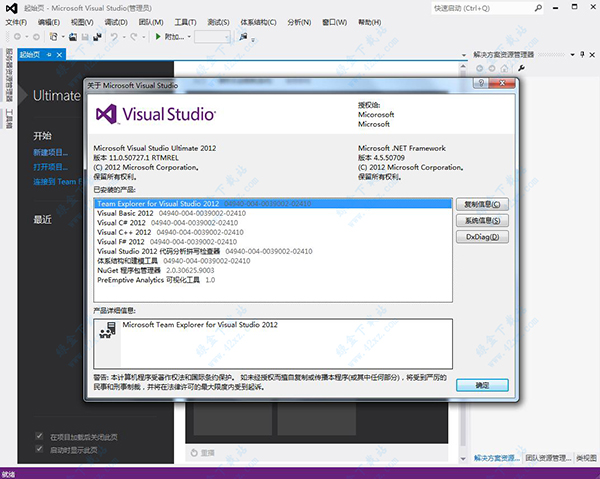This screenshot has width=600, height=479.
Task: Click the refresh icon beside 重播
Action: click(x=194, y=453)
